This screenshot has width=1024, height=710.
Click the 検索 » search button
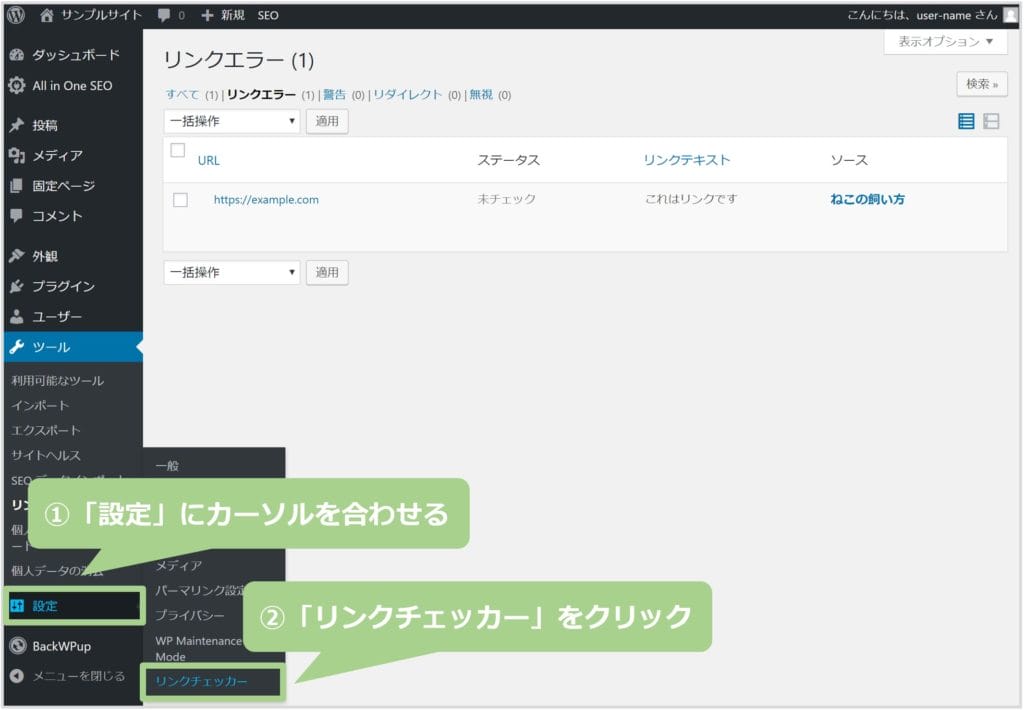[x=981, y=84]
